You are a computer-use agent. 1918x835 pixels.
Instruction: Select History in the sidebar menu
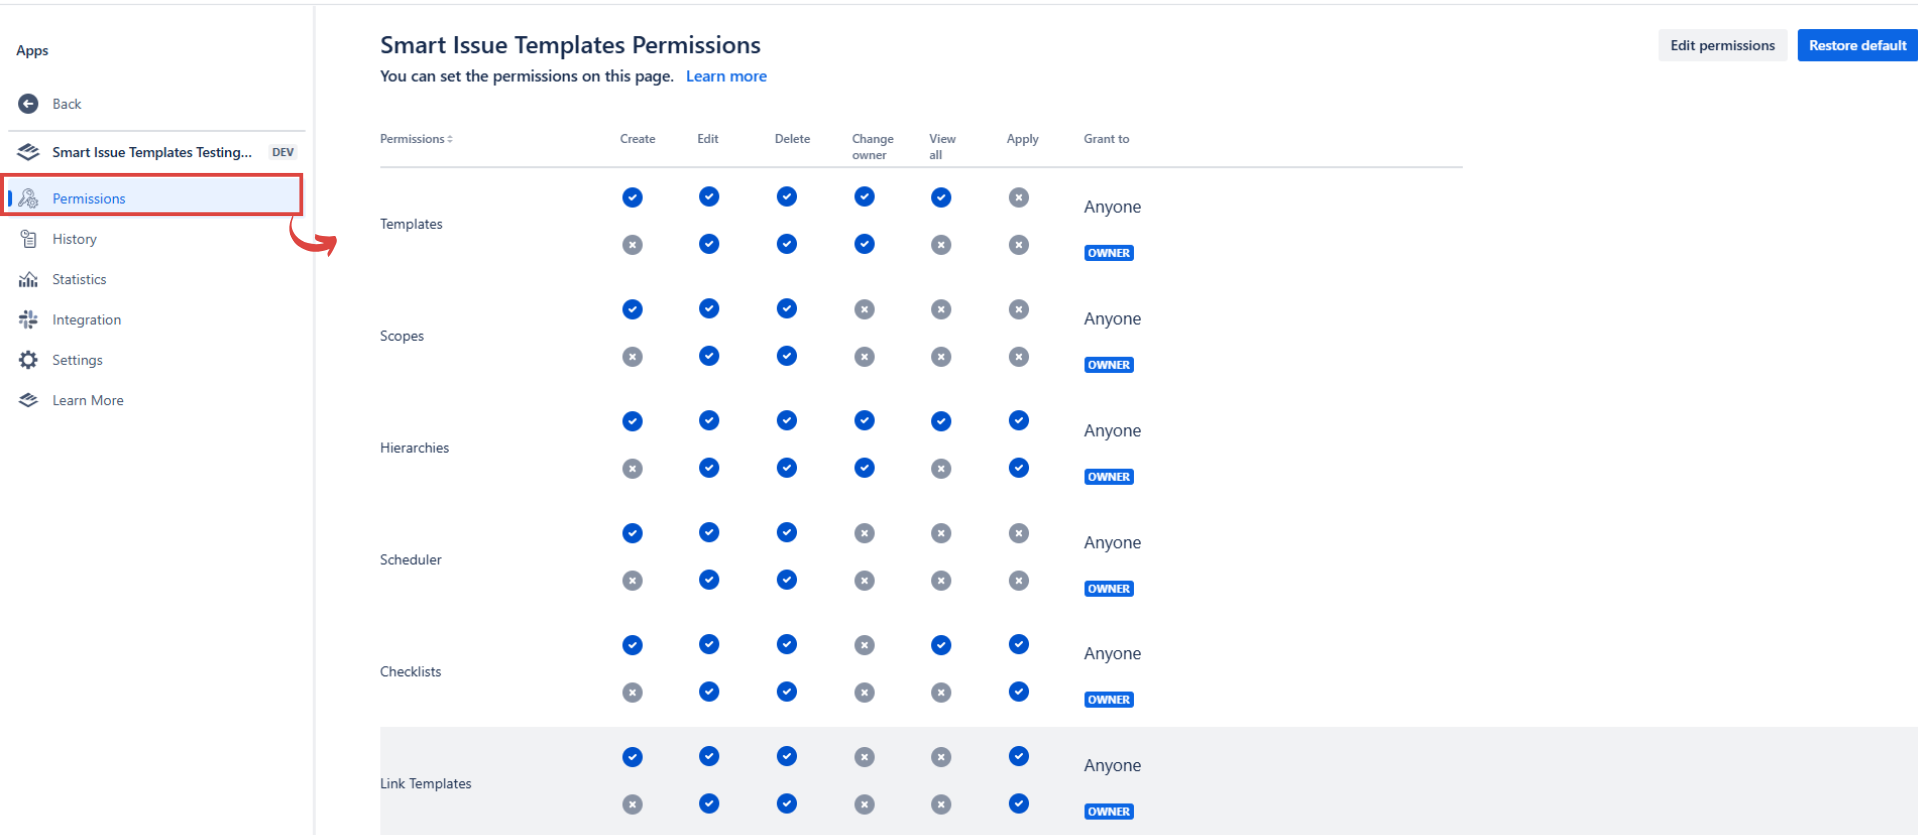pos(75,239)
